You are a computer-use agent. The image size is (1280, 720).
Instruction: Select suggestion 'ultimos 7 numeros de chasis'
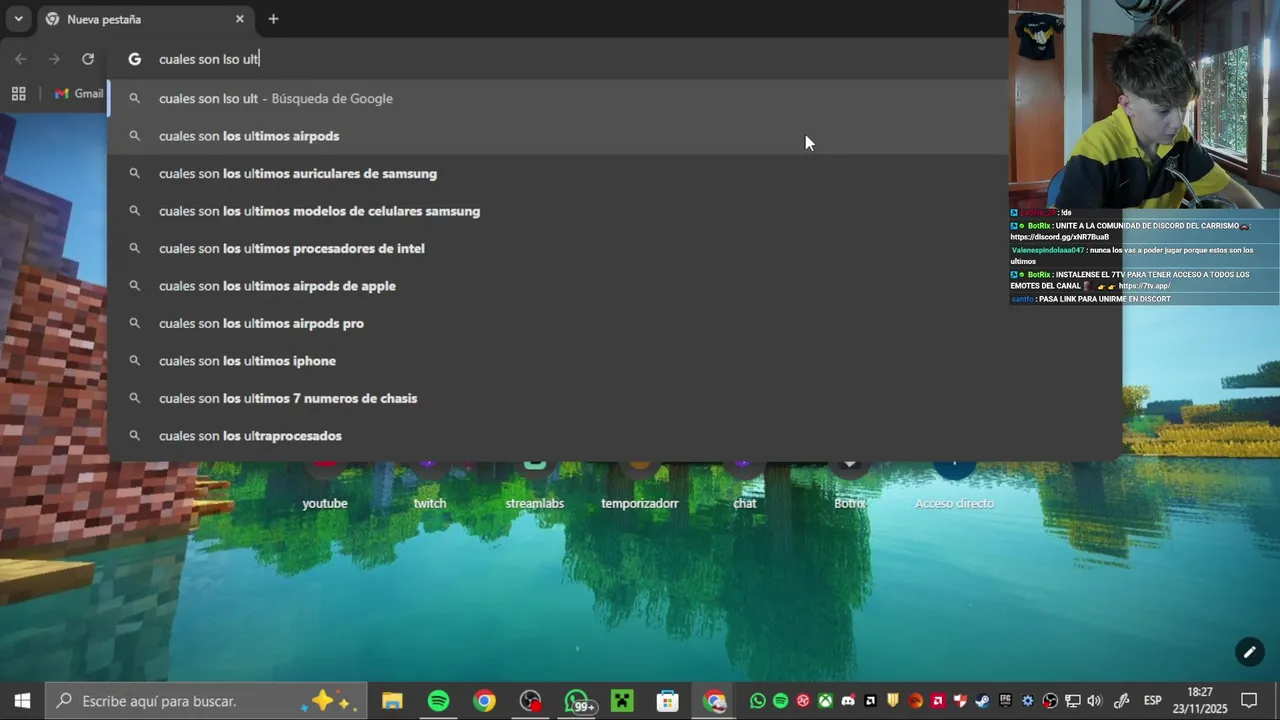614,398
